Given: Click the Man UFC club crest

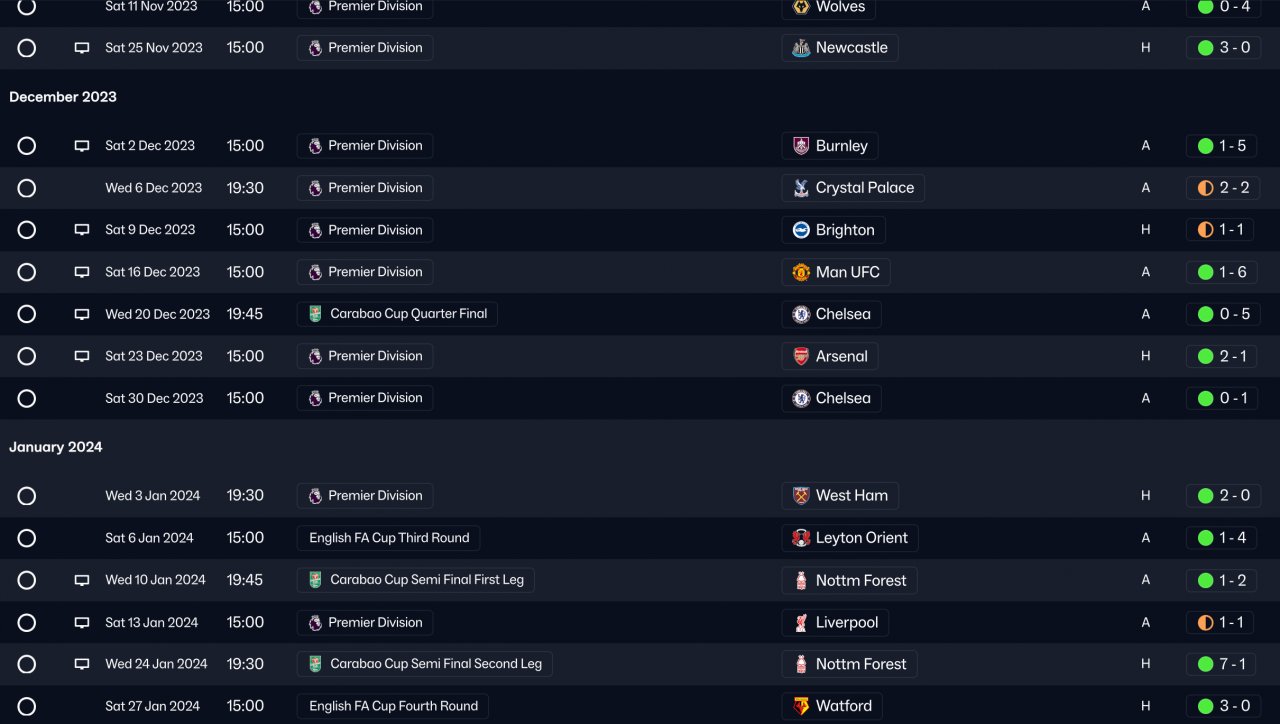Looking at the screenshot, I should [x=801, y=272].
